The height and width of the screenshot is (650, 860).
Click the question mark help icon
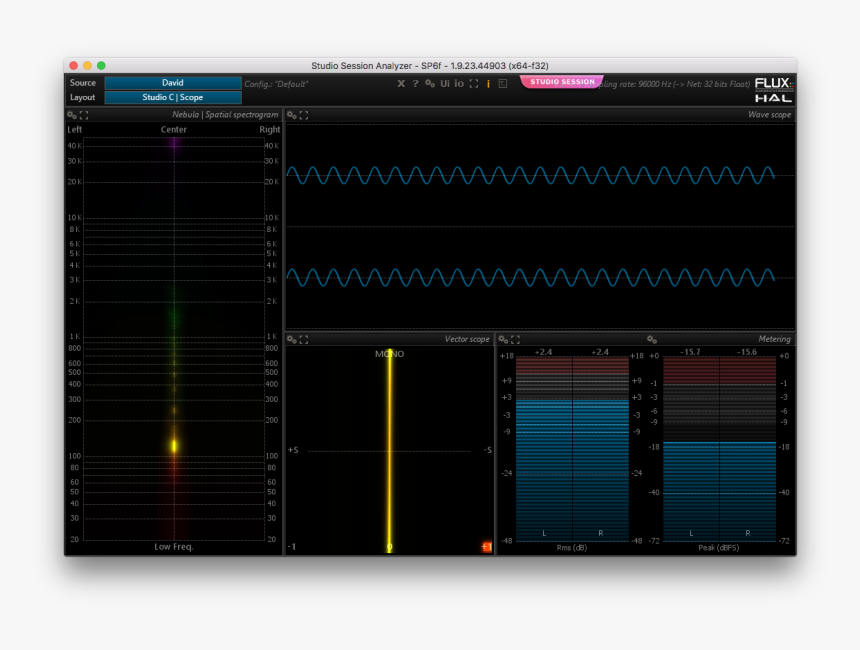click(x=415, y=84)
